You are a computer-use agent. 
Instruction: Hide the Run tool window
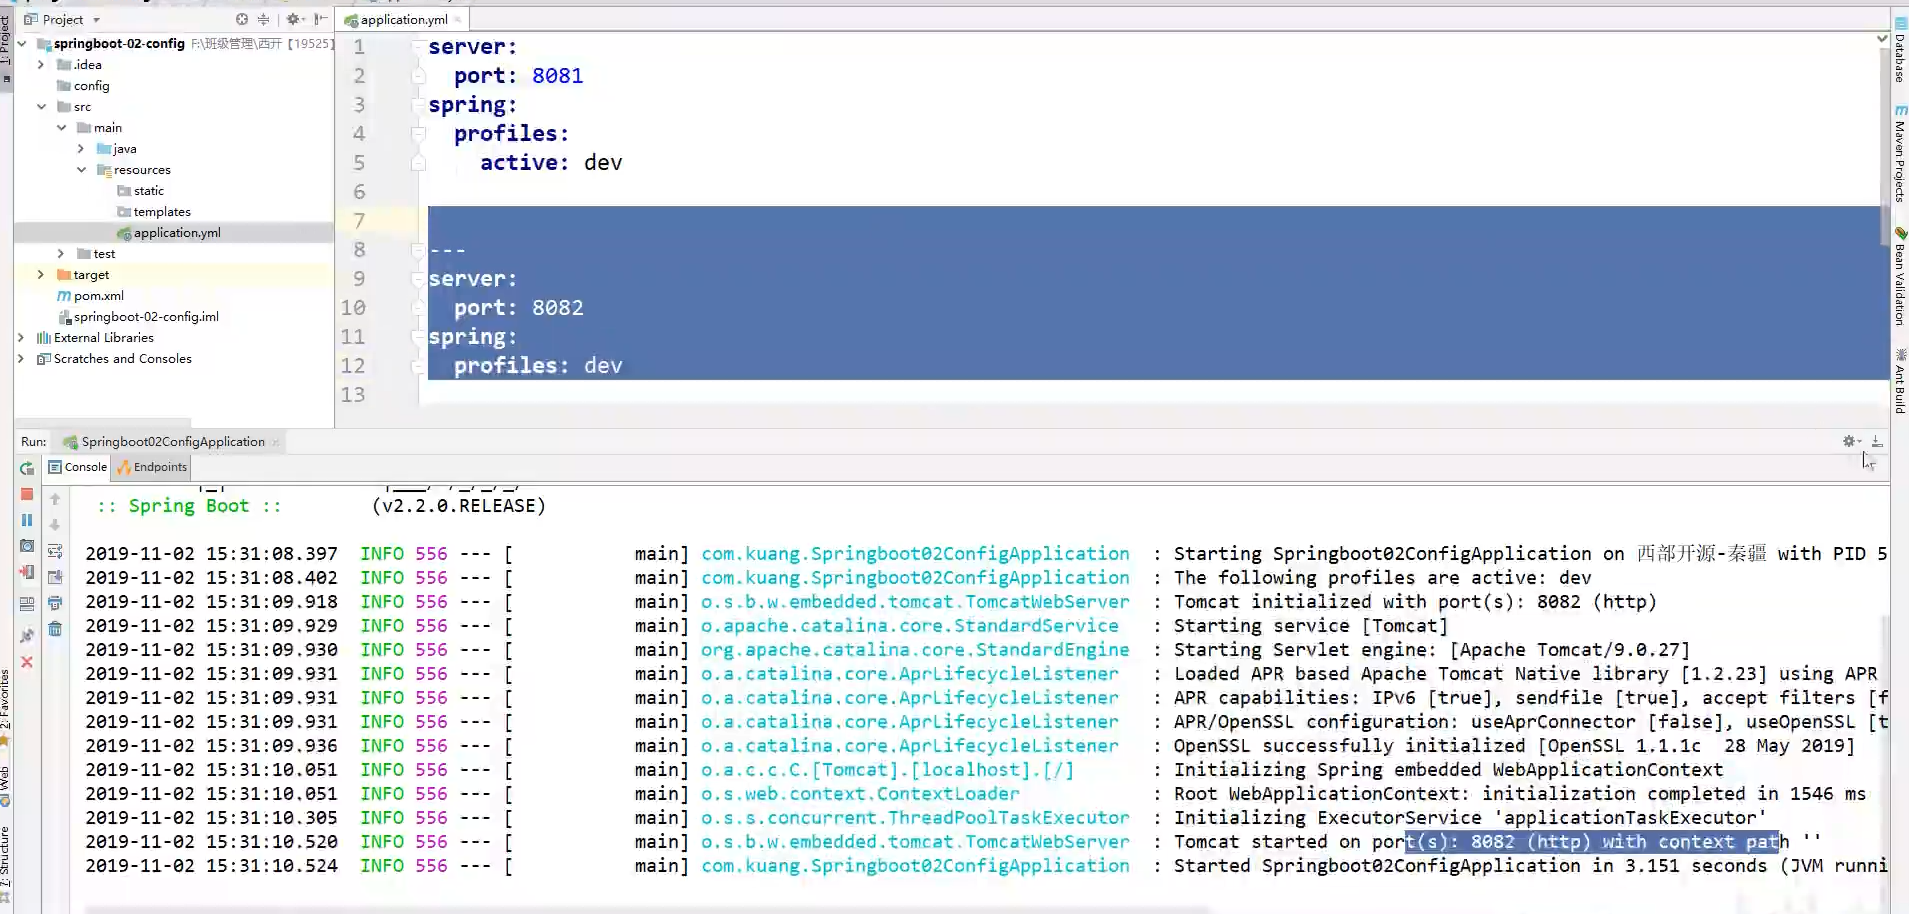(x=1877, y=441)
